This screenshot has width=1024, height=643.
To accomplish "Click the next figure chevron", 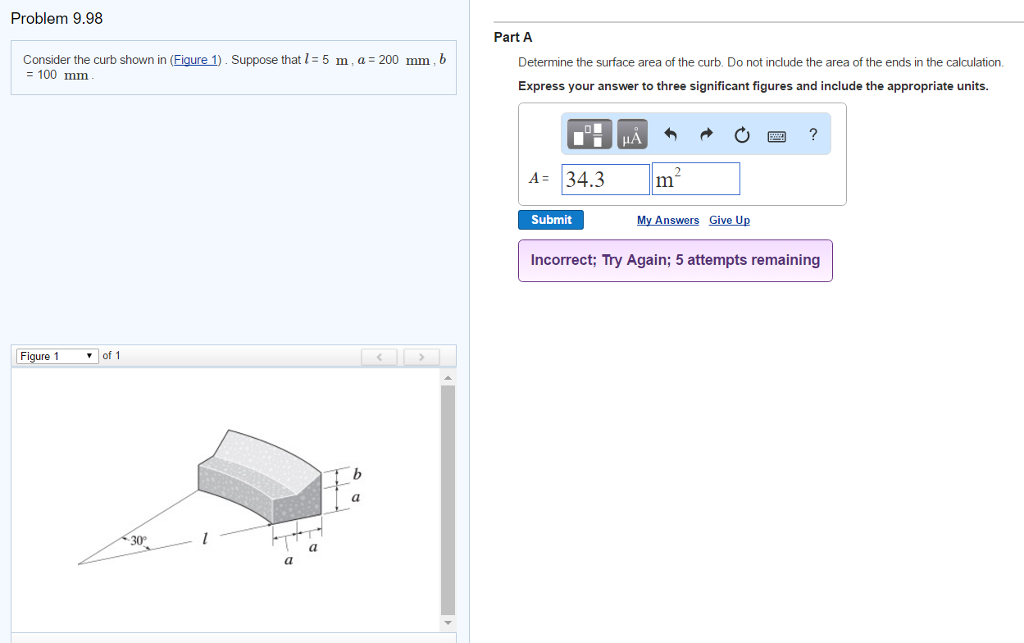I will point(422,356).
